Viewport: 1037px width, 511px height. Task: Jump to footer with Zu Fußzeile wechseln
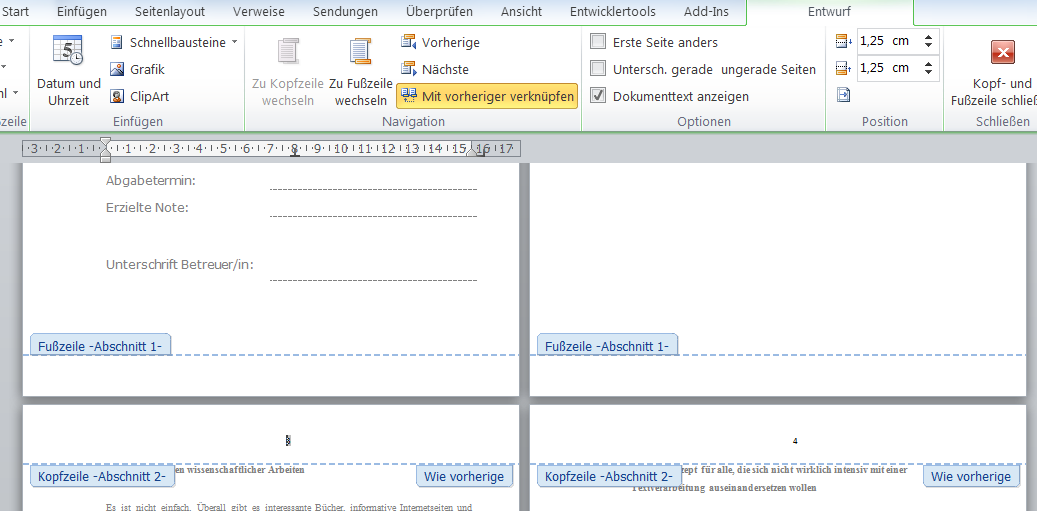click(360, 71)
